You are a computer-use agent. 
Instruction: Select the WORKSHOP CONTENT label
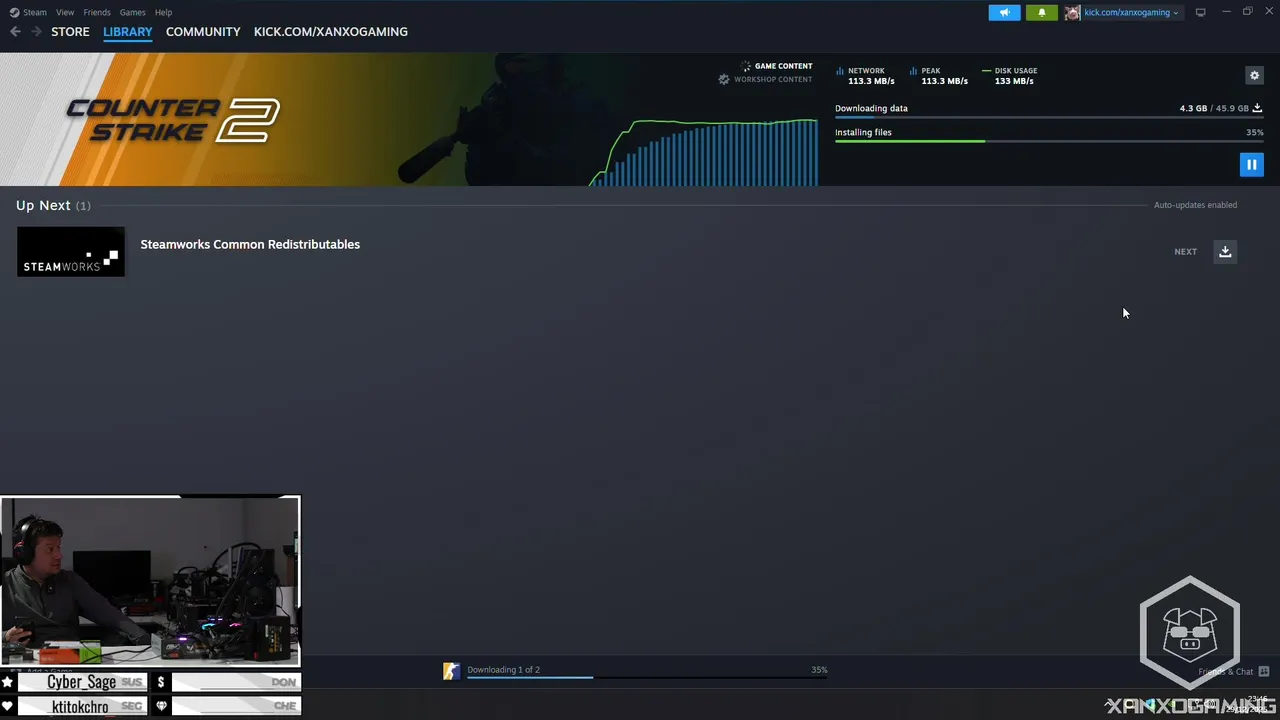click(x=773, y=79)
